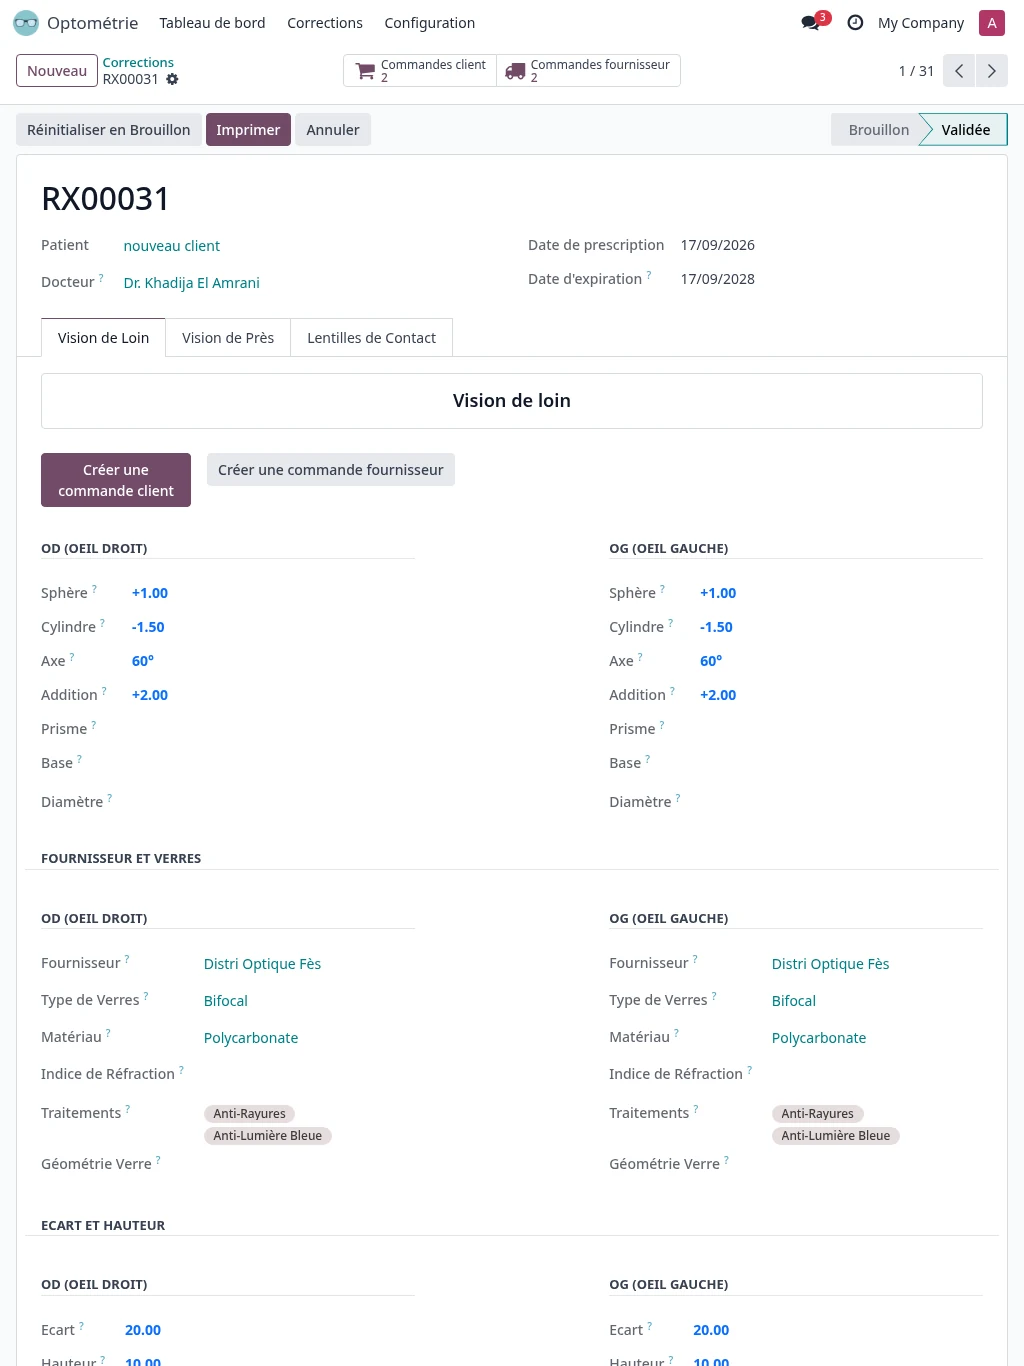Open the Optométrie app logo icon

[x=26, y=23]
